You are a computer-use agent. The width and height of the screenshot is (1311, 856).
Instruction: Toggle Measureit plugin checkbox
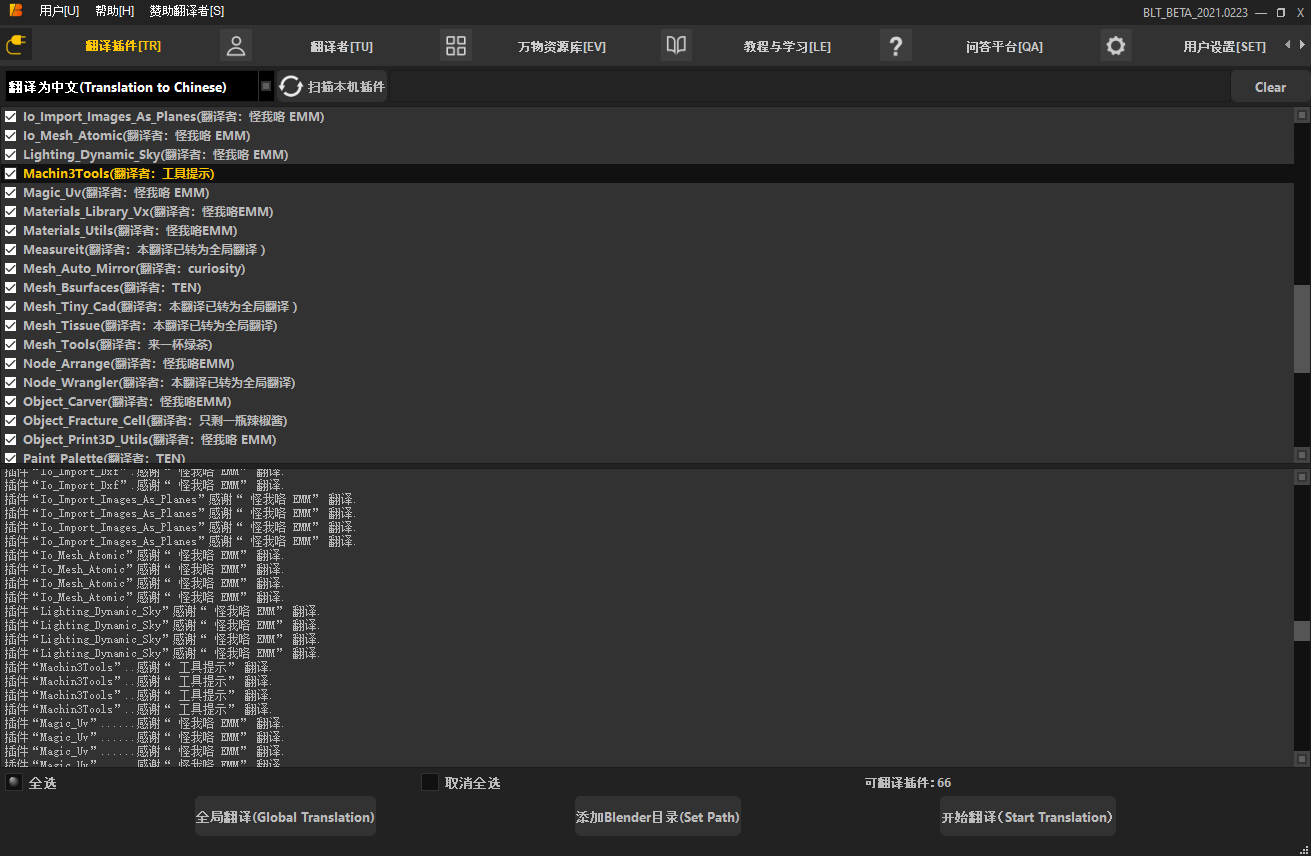(11, 250)
